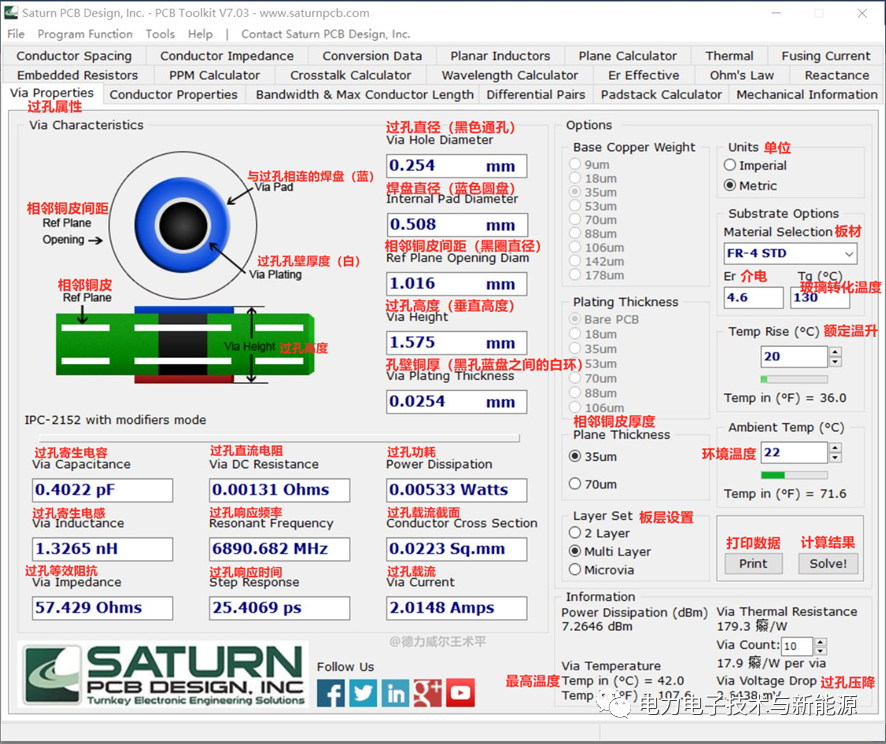Click the Ambient Temp value field
Viewport: 886px width, 744px height.
point(794,453)
